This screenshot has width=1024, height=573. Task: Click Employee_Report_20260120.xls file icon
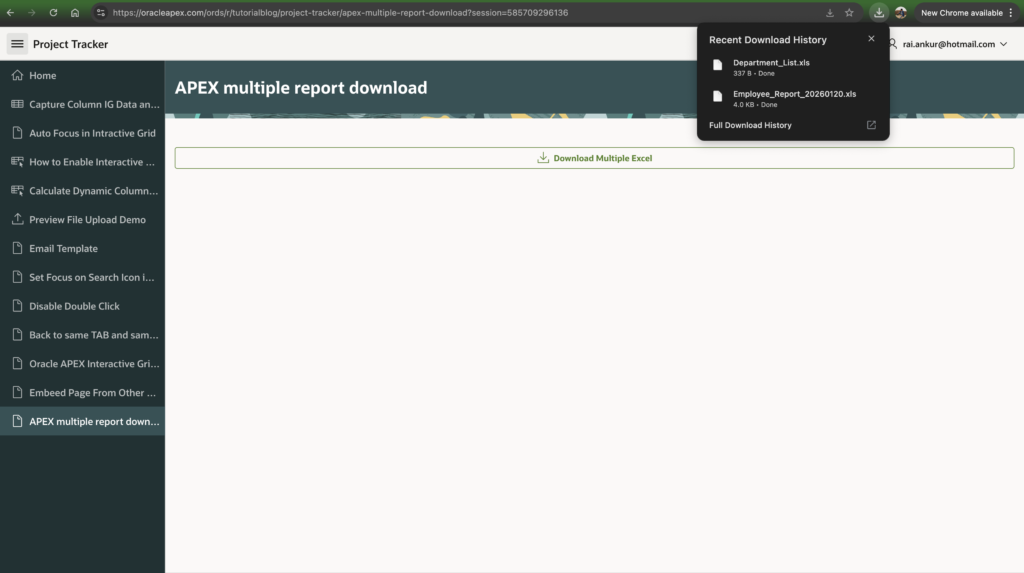(x=718, y=96)
